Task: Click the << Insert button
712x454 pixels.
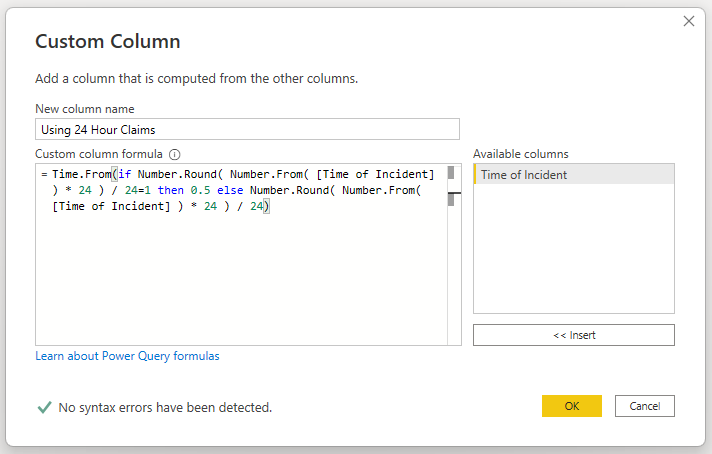Action: coord(574,335)
